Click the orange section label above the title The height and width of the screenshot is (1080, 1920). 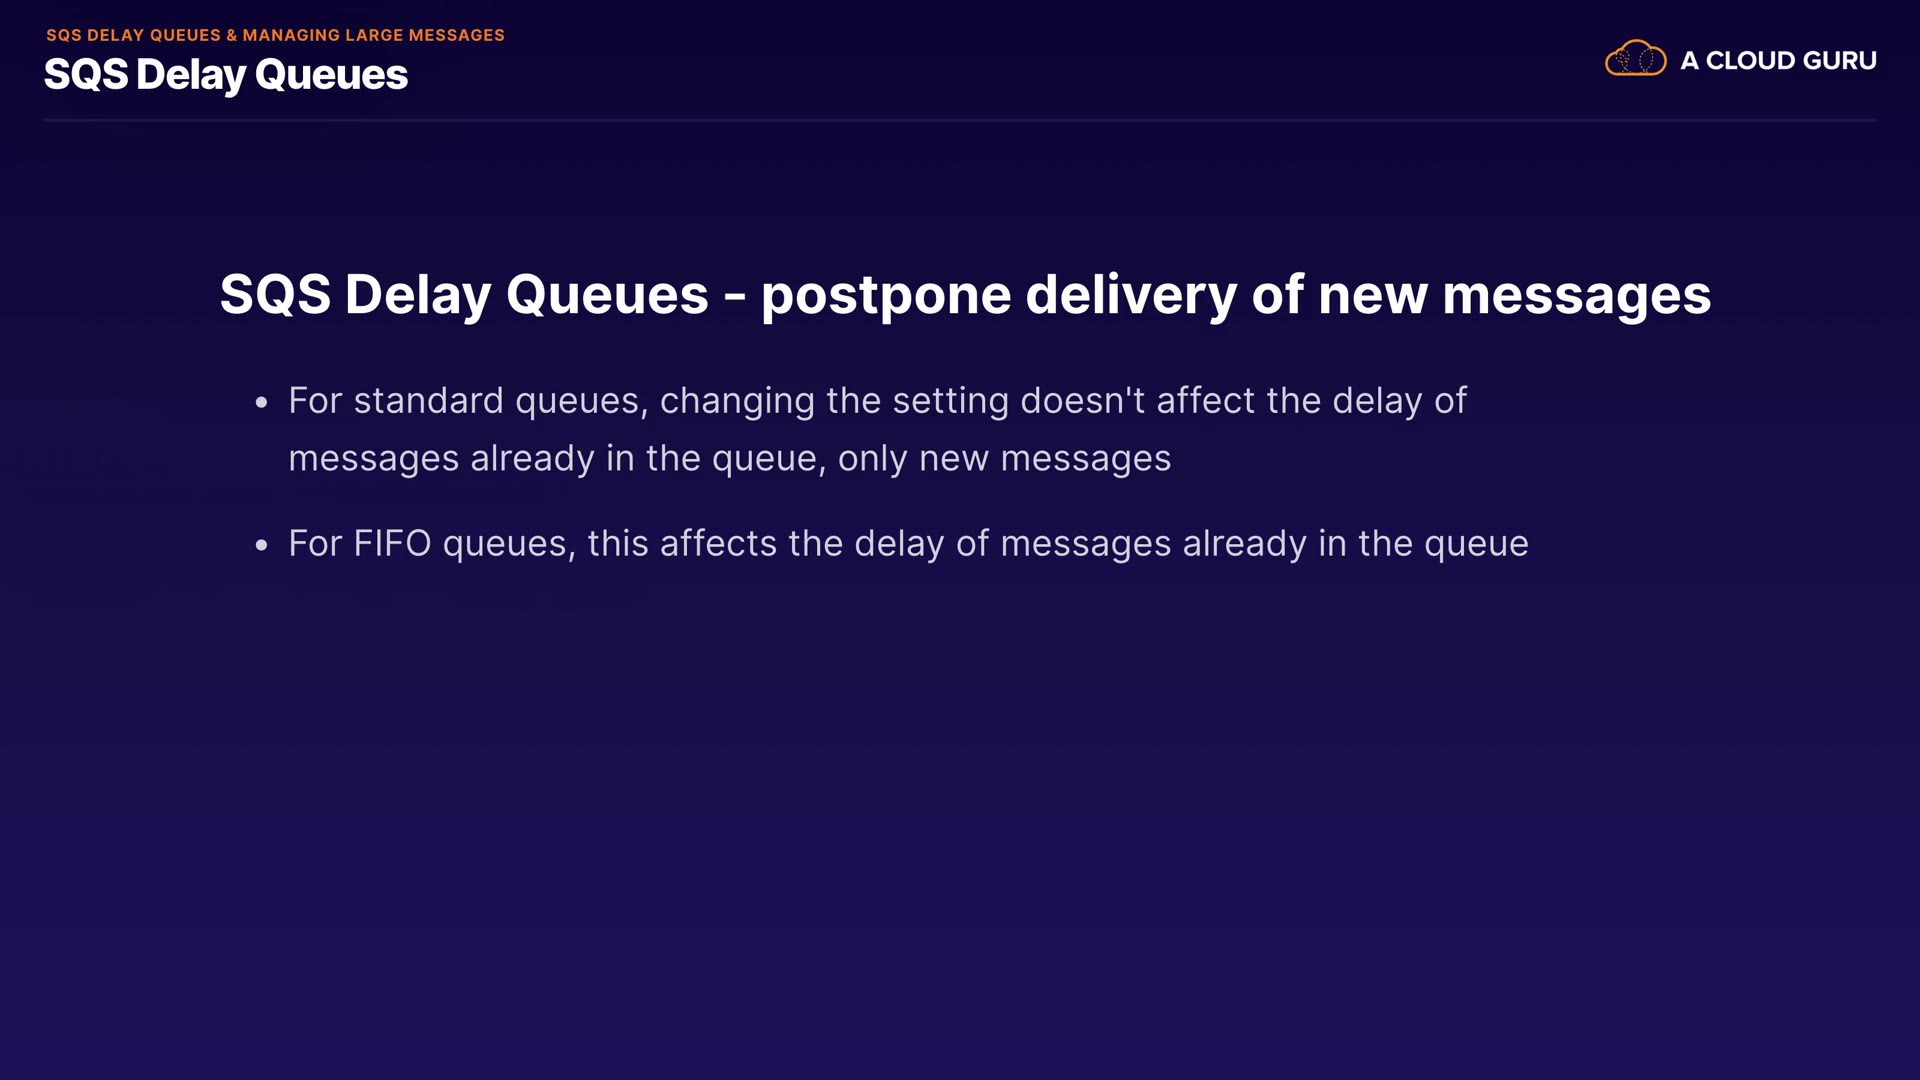click(275, 35)
